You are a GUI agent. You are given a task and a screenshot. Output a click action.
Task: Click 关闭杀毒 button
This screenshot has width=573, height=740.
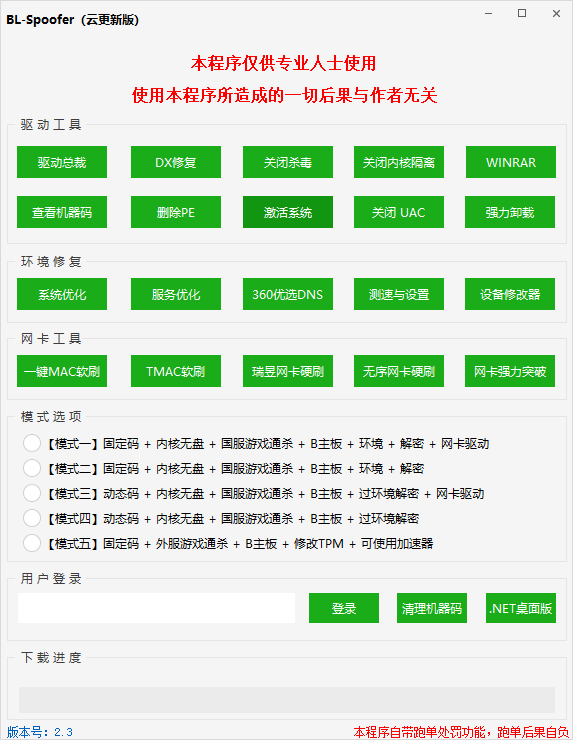(288, 162)
